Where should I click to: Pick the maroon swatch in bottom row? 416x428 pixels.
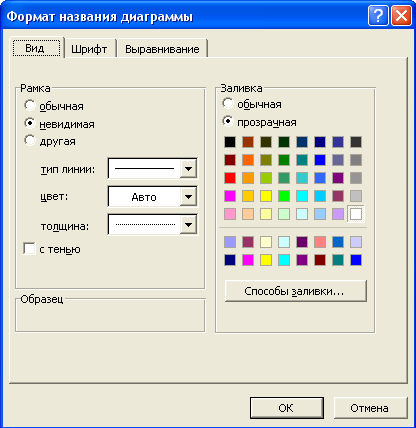click(320, 260)
